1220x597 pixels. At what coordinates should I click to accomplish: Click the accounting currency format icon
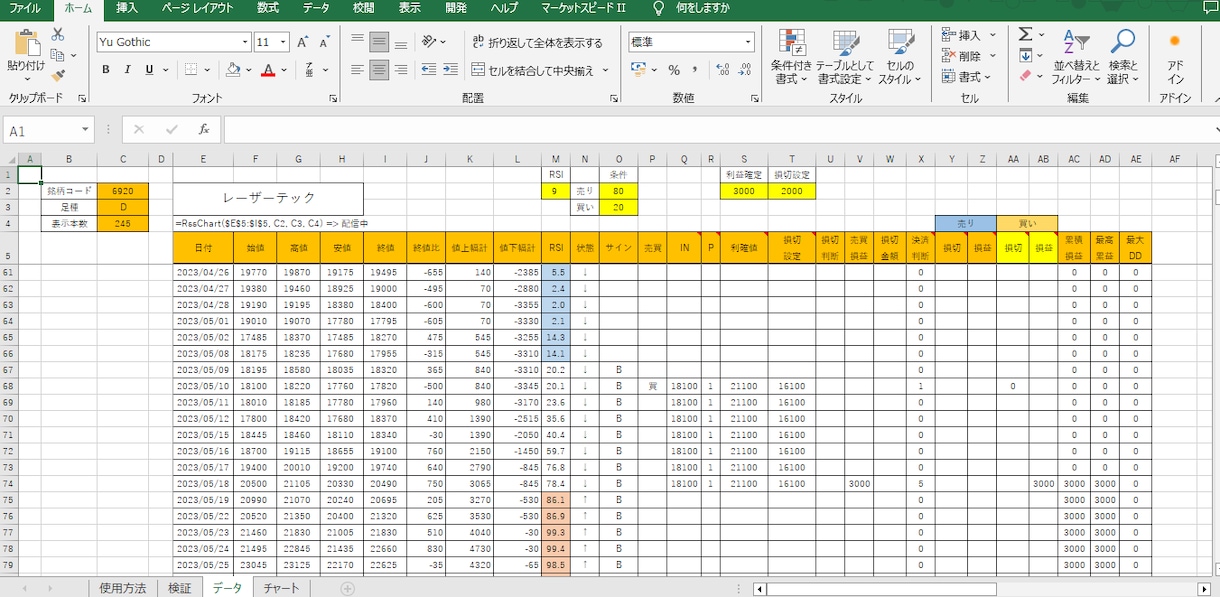click(639, 70)
